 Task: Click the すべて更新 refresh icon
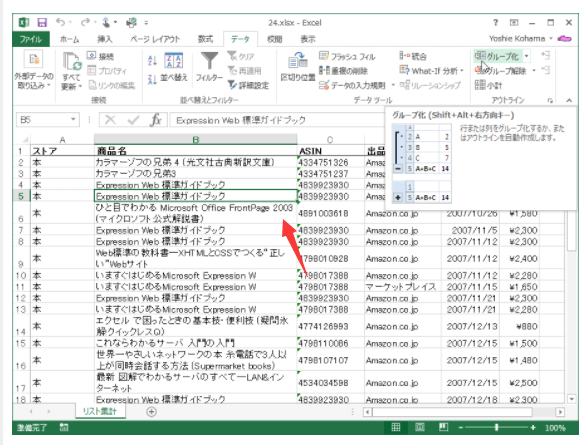click(72, 61)
